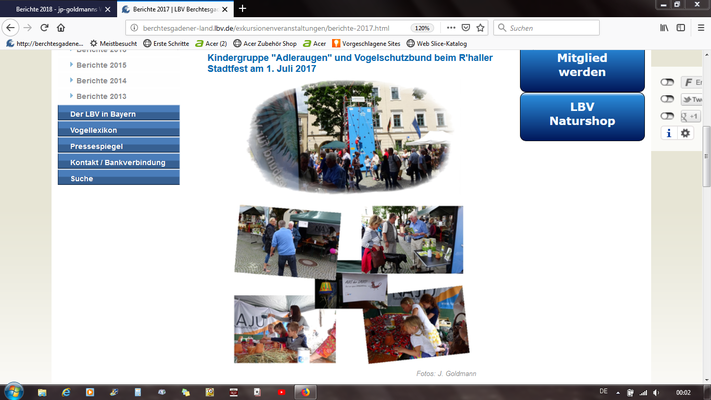Open the Der LBV in Bayern menu

[x=119, y=113]
